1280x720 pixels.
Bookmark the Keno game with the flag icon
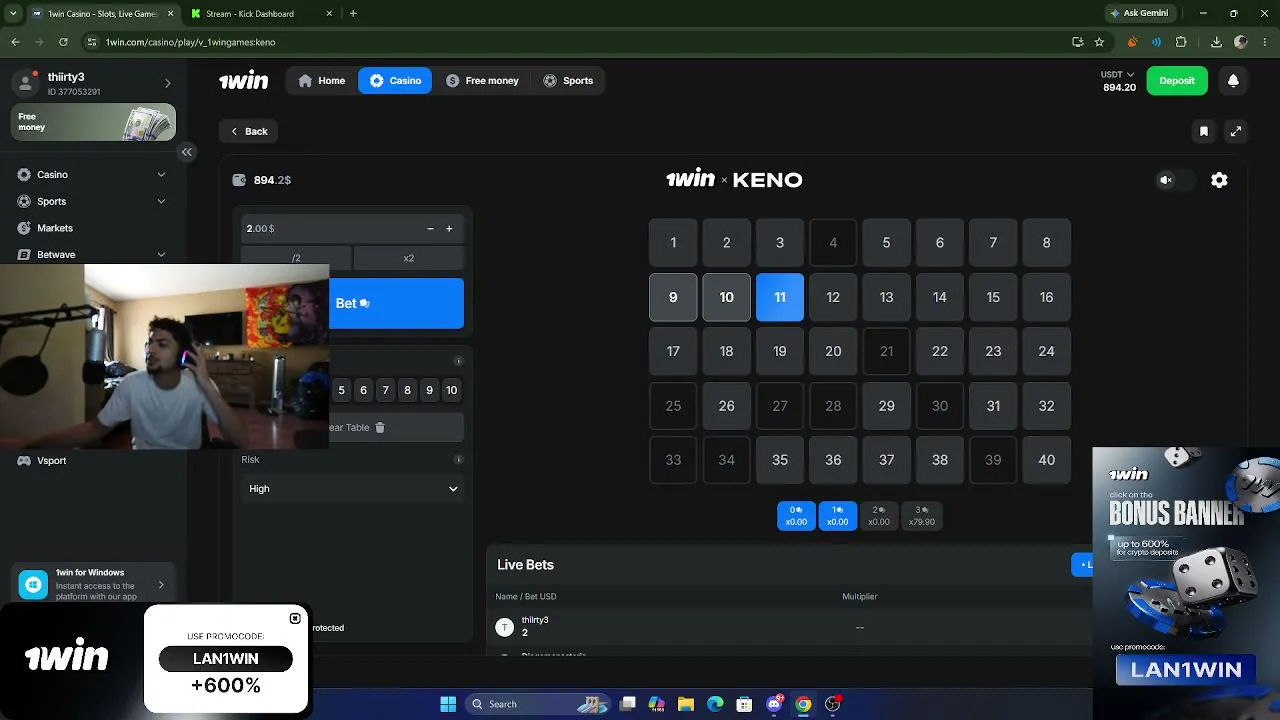[1204, 131]
